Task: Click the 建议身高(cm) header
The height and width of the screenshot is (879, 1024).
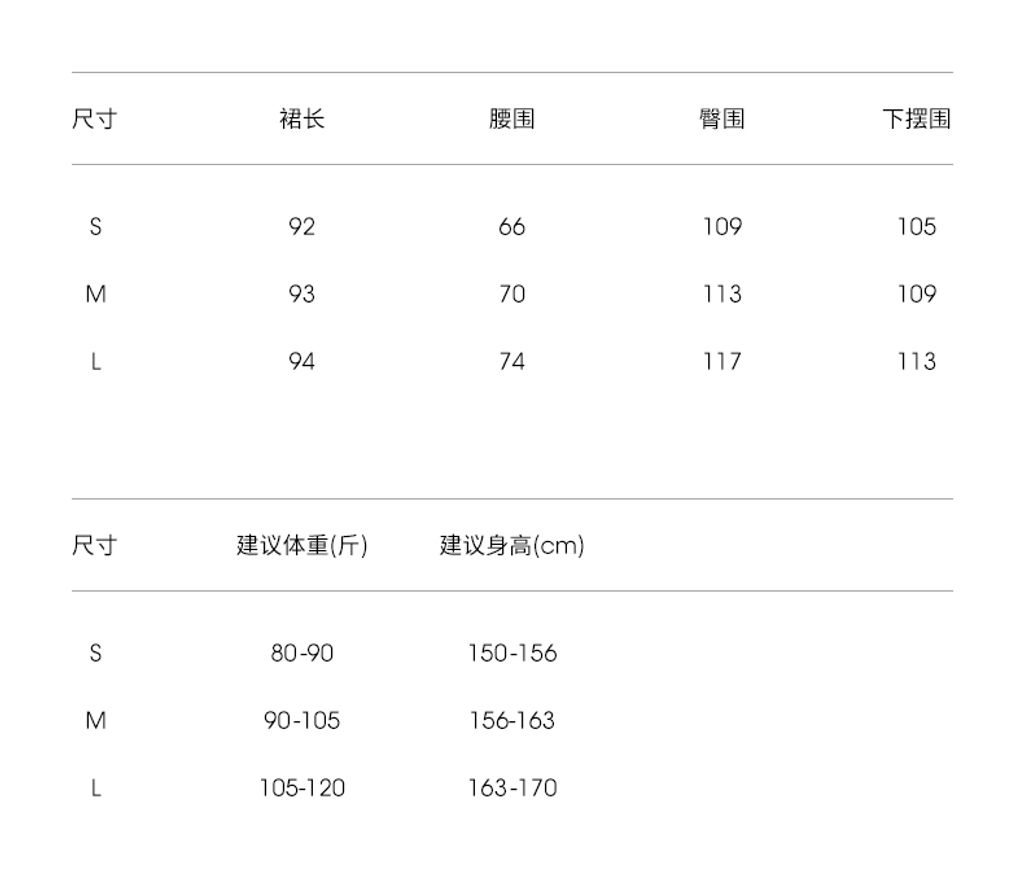Action: coord(512,545)
